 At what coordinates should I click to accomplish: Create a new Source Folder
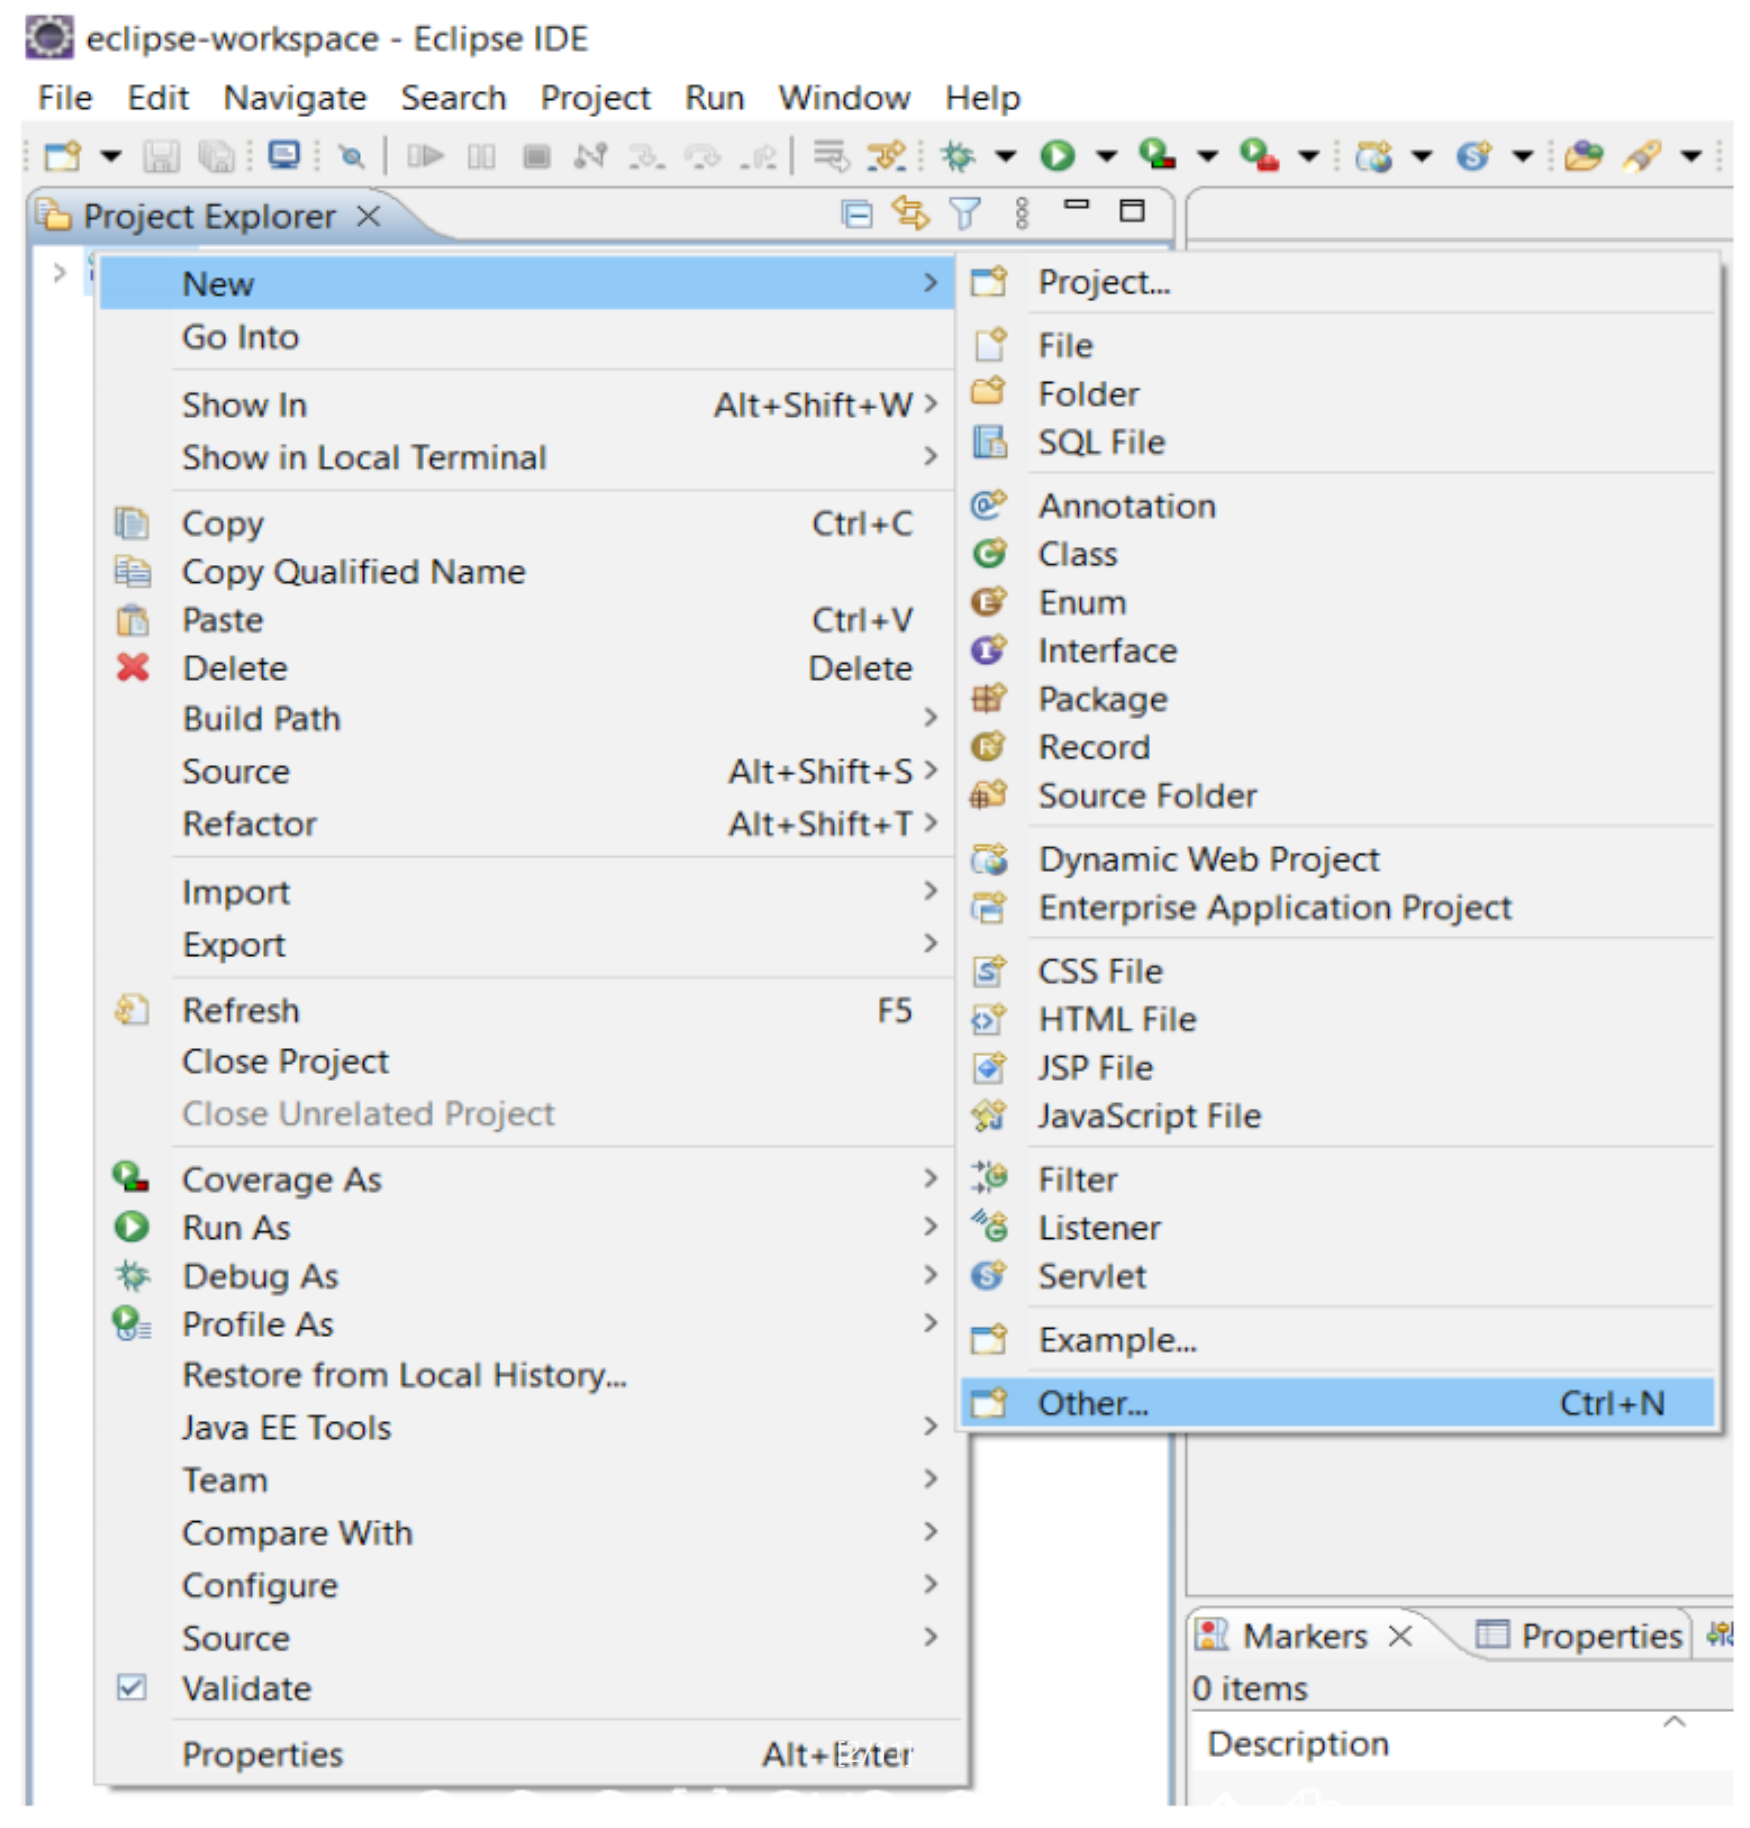tap(1339, 796)
